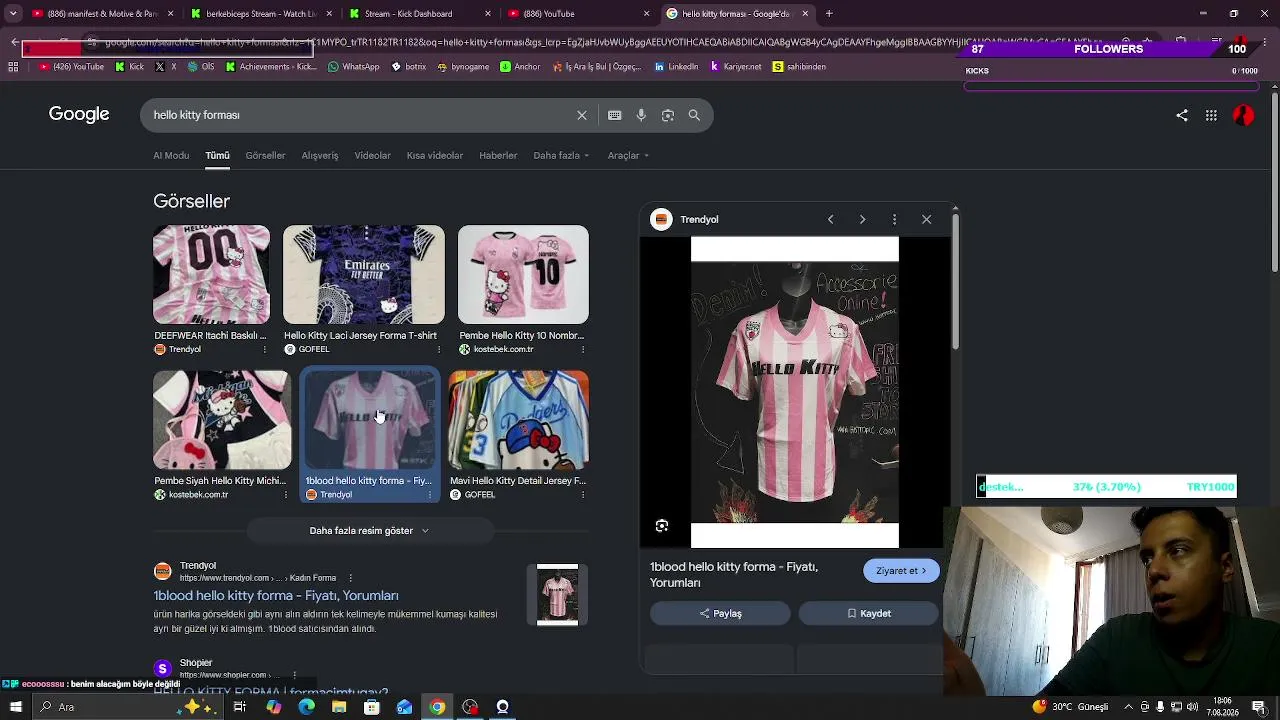Open options for DEEFWEAR Itachi image result

click(265, 349)
